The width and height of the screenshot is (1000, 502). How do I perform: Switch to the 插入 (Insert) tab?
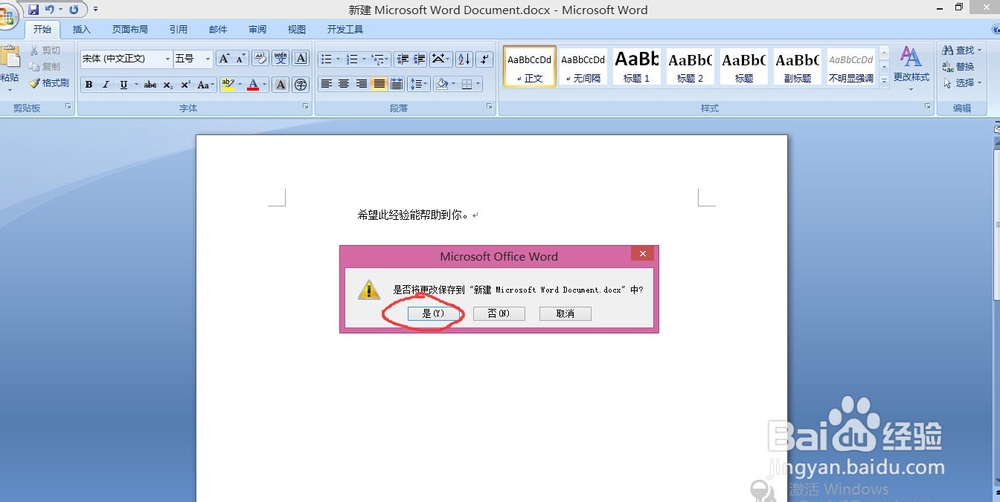point(82,29)
